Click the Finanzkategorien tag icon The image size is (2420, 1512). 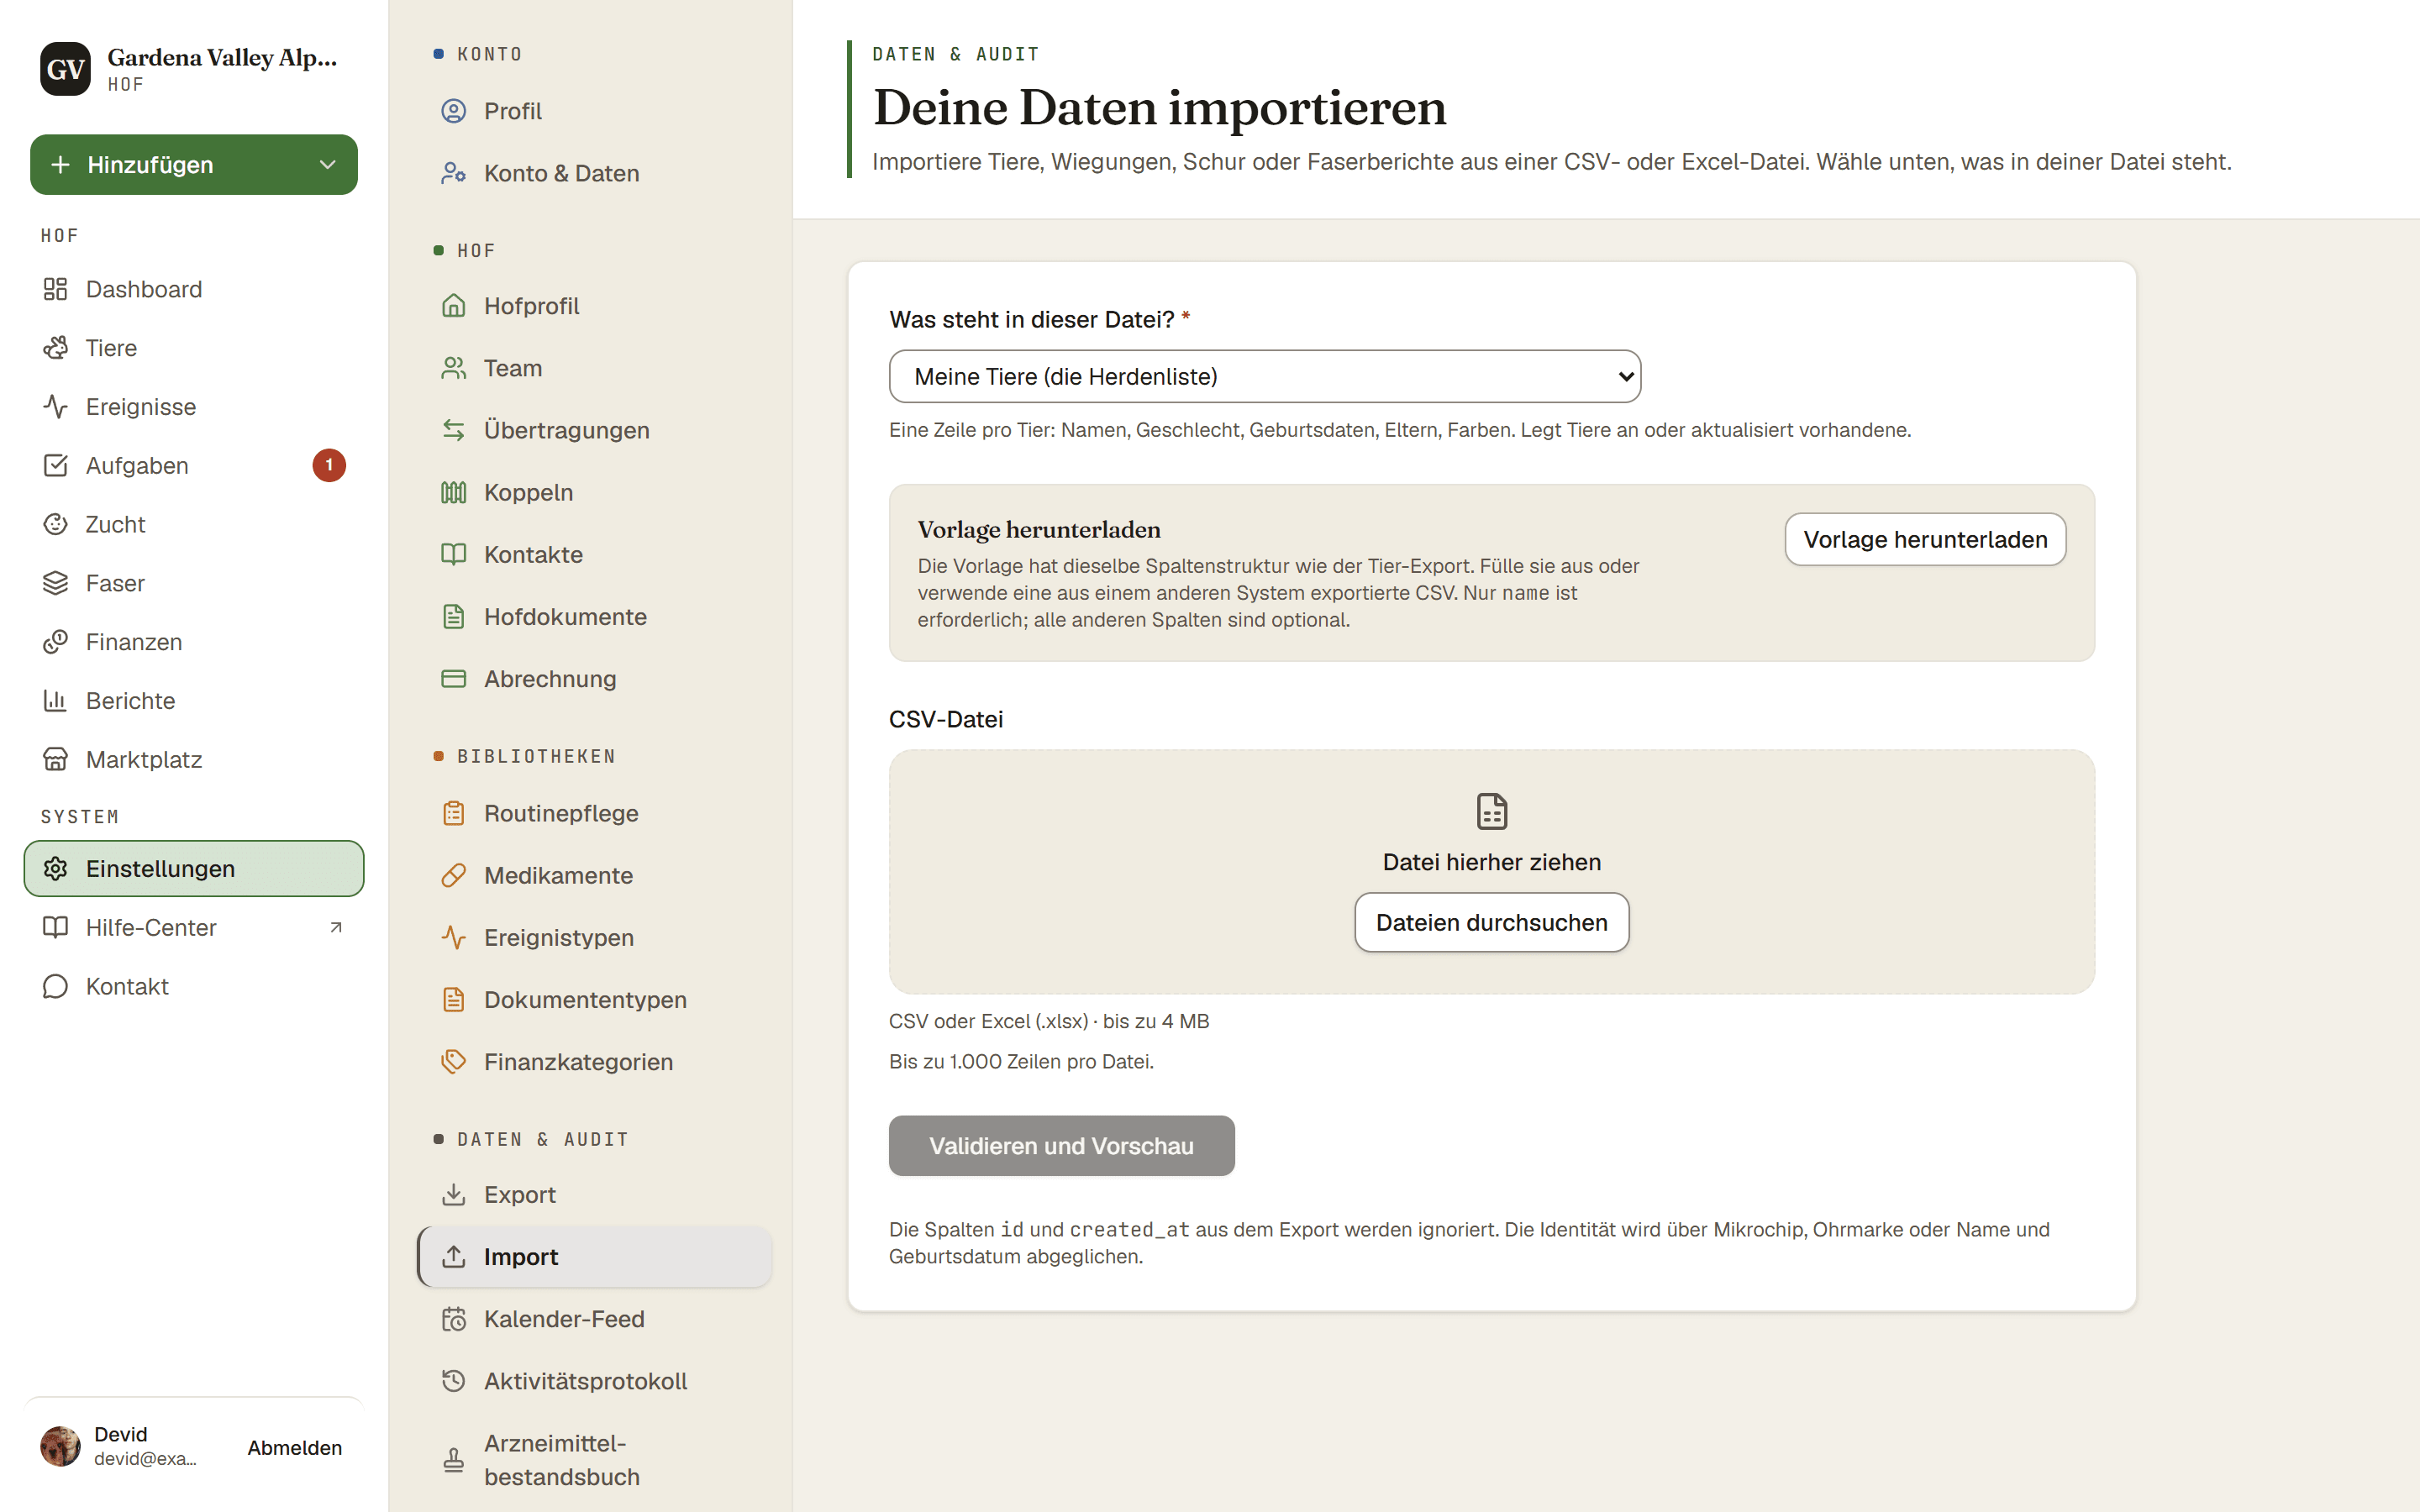click(x=454, y=1062)
